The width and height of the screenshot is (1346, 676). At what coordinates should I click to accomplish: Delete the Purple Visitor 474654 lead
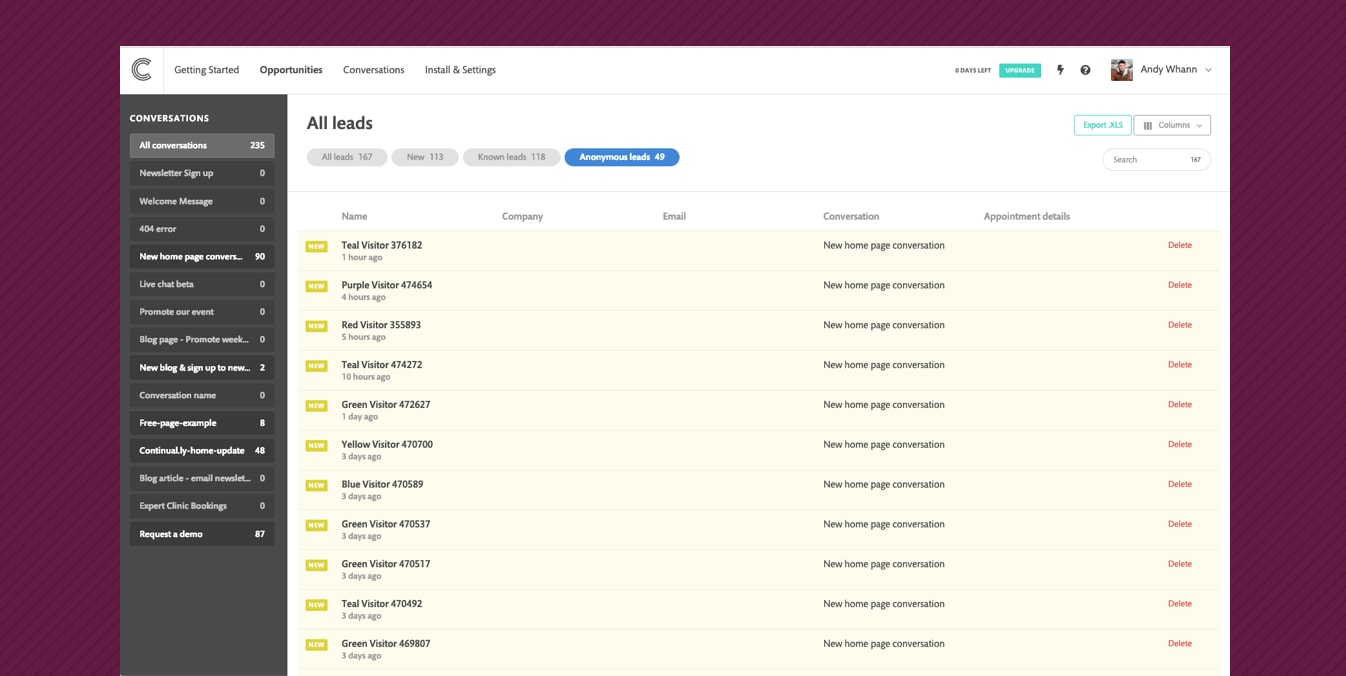tap(1180, 285)
